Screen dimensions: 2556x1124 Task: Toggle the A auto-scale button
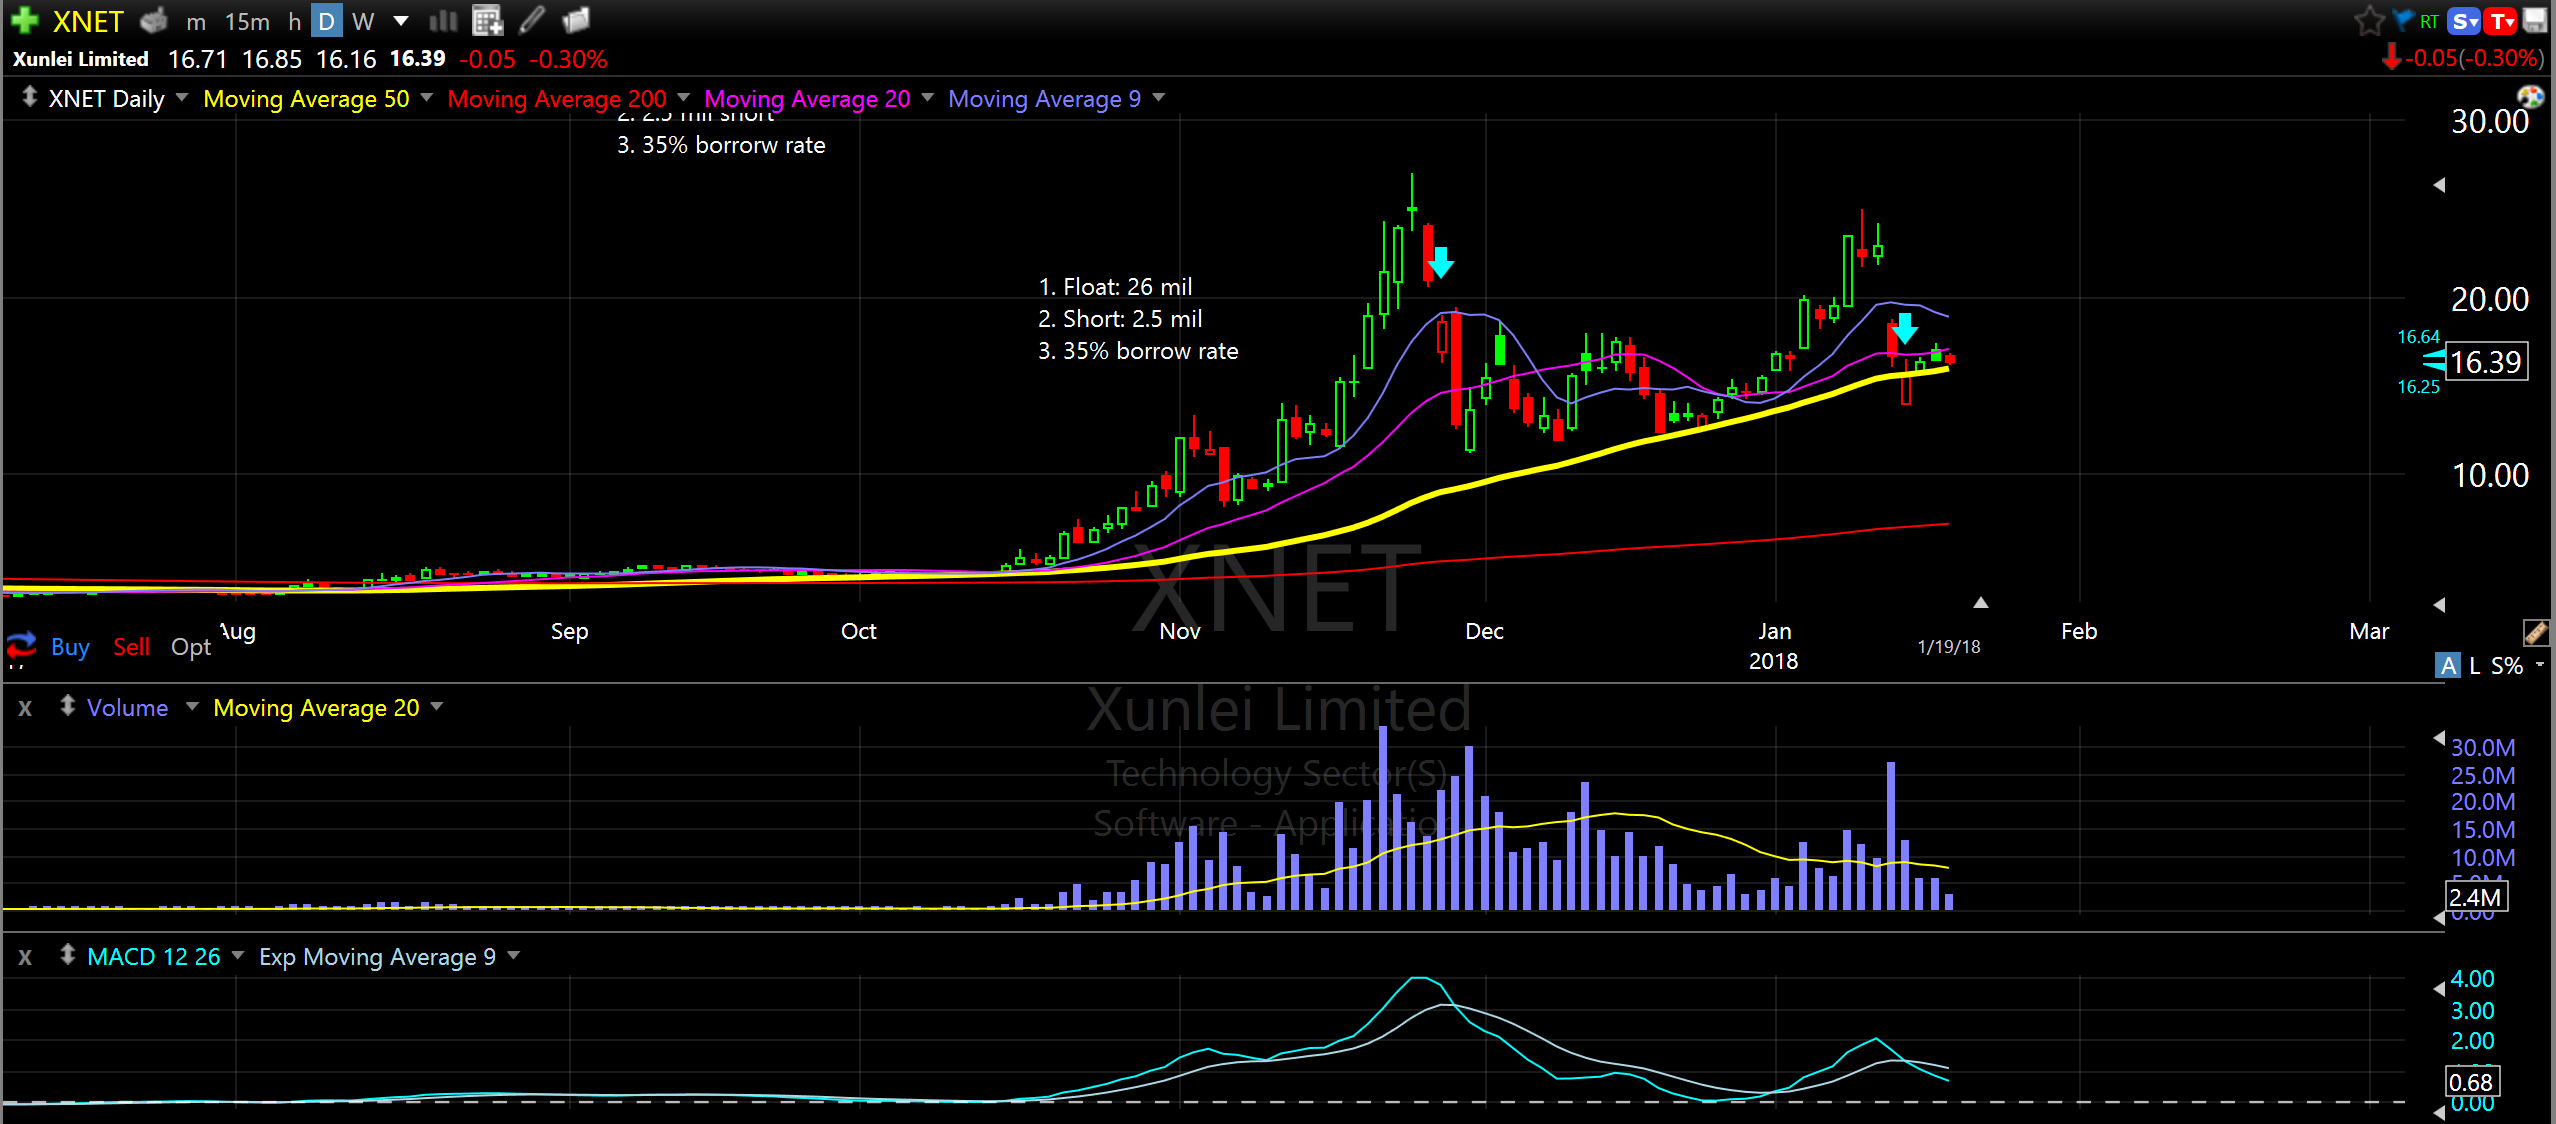point(2447,665)
